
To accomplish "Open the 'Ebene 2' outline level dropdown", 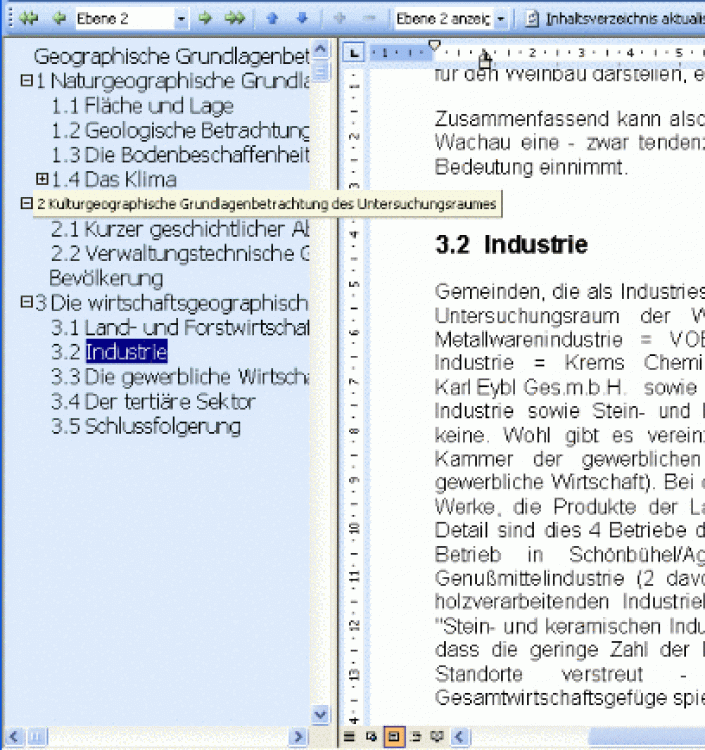I will 180,18.
